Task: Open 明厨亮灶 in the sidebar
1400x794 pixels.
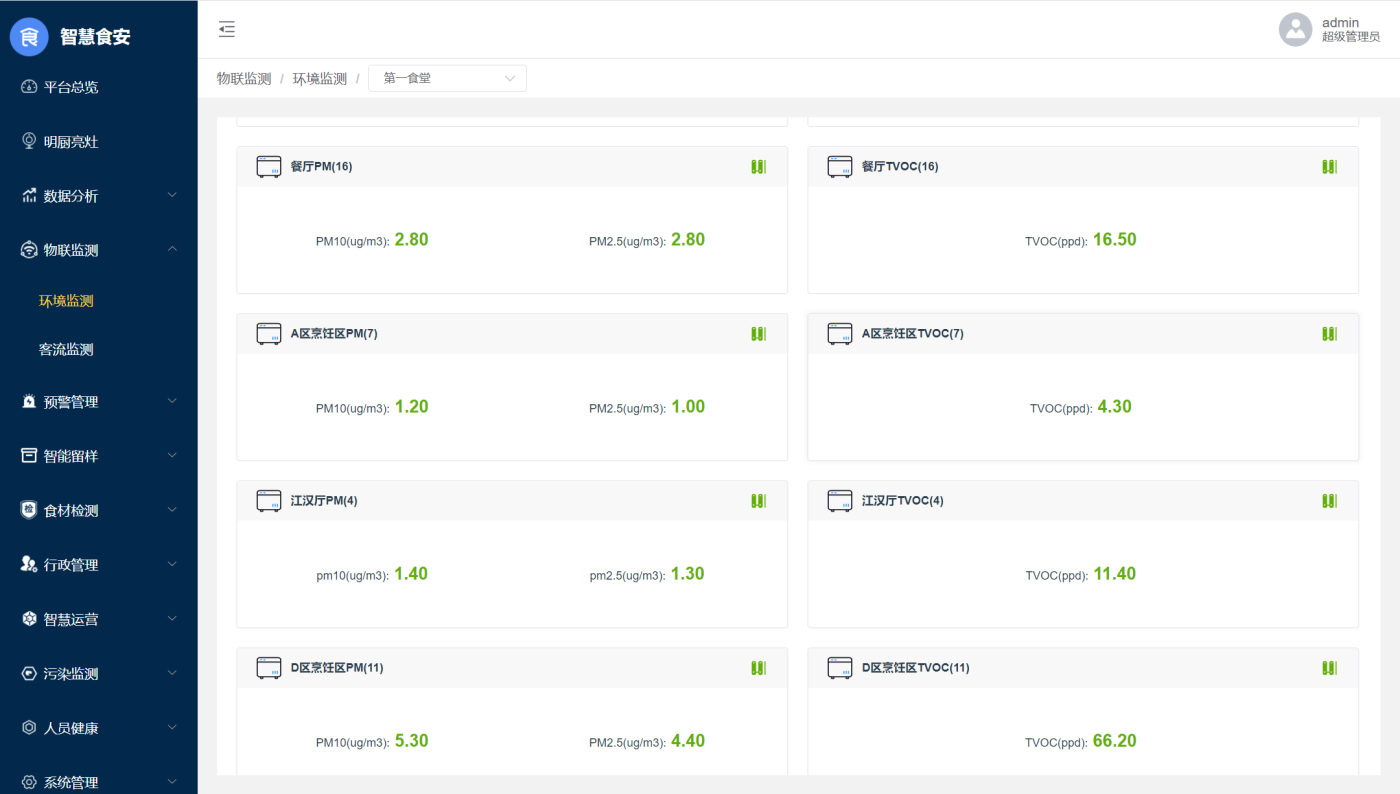Action: coord(70,142)
